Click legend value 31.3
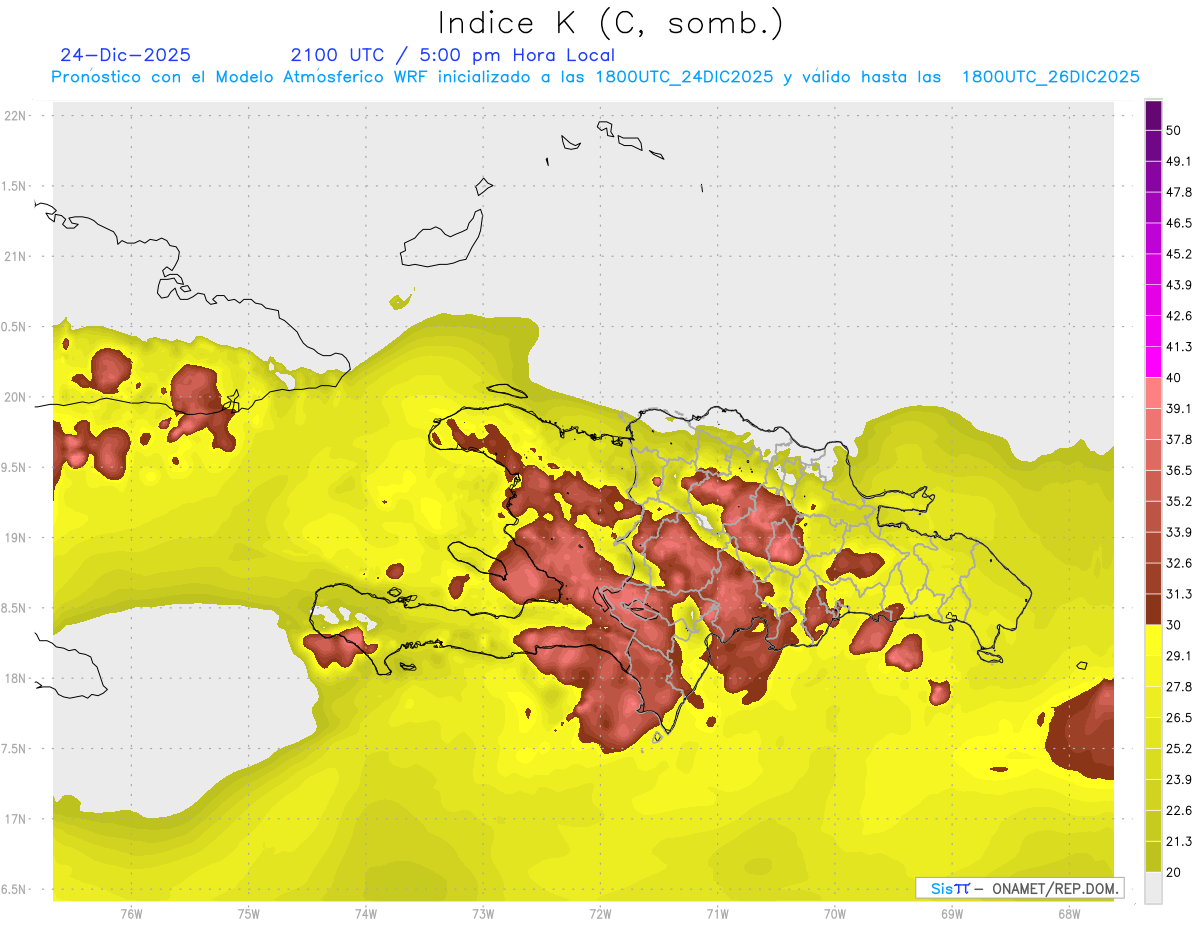Image resolution: width=1200 pixels, height=927 pixels. click(x=1179, y=594)
